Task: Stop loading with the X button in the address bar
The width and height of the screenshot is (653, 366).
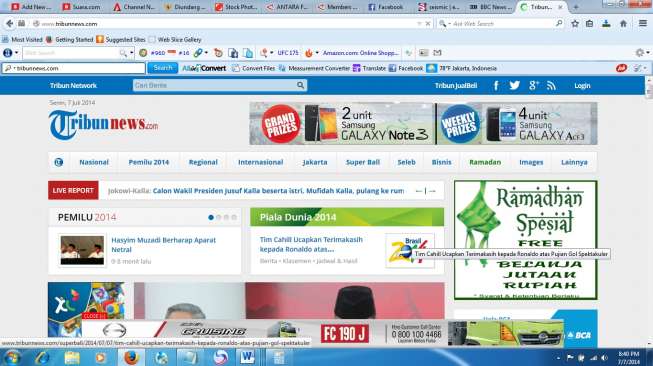Action: (428, 24)
